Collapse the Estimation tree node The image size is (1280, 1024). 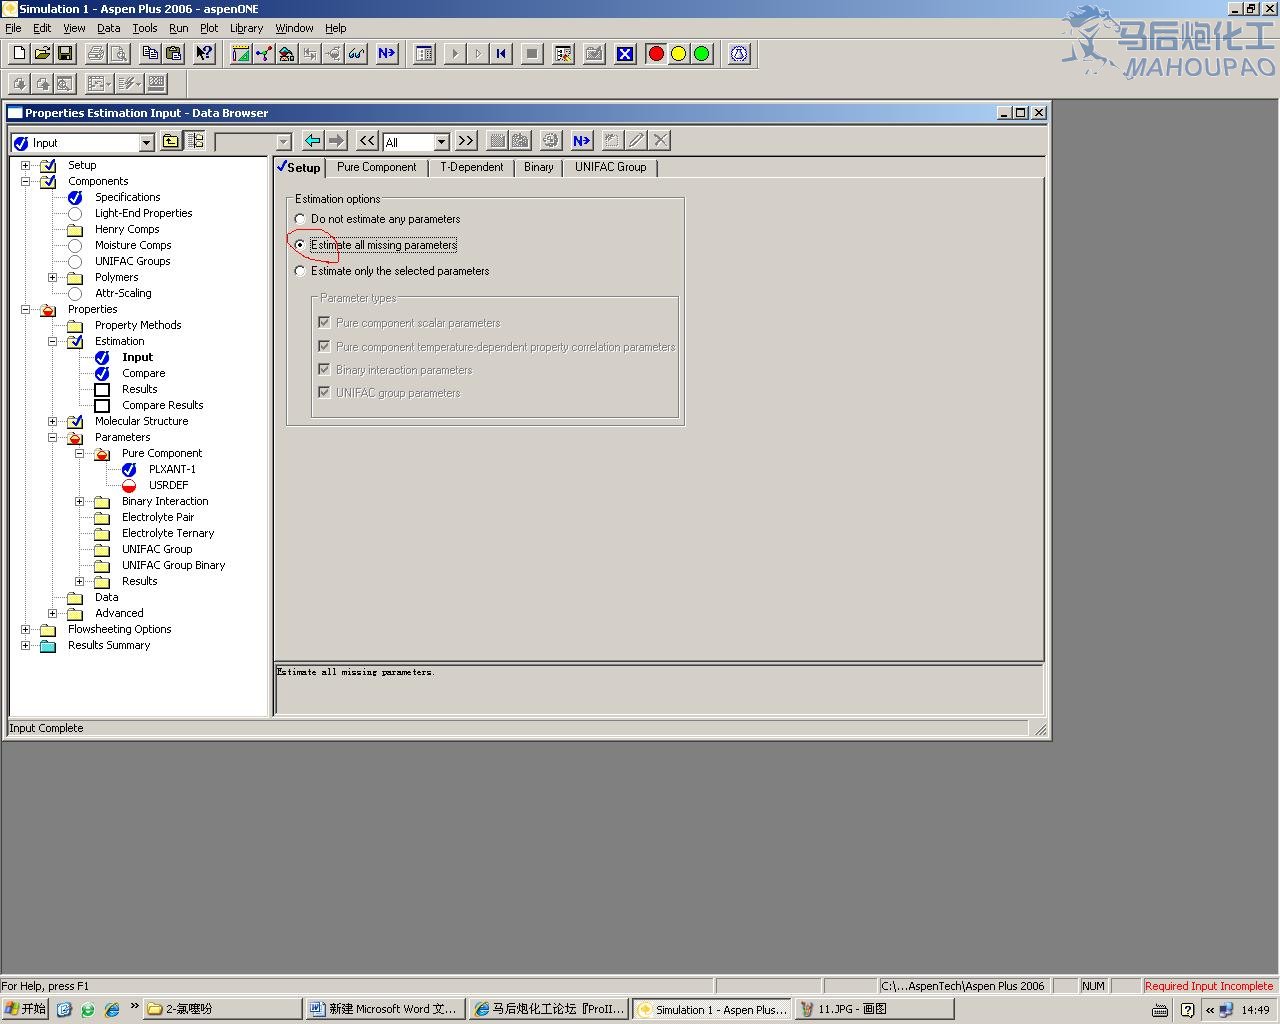tap(53, 341)
